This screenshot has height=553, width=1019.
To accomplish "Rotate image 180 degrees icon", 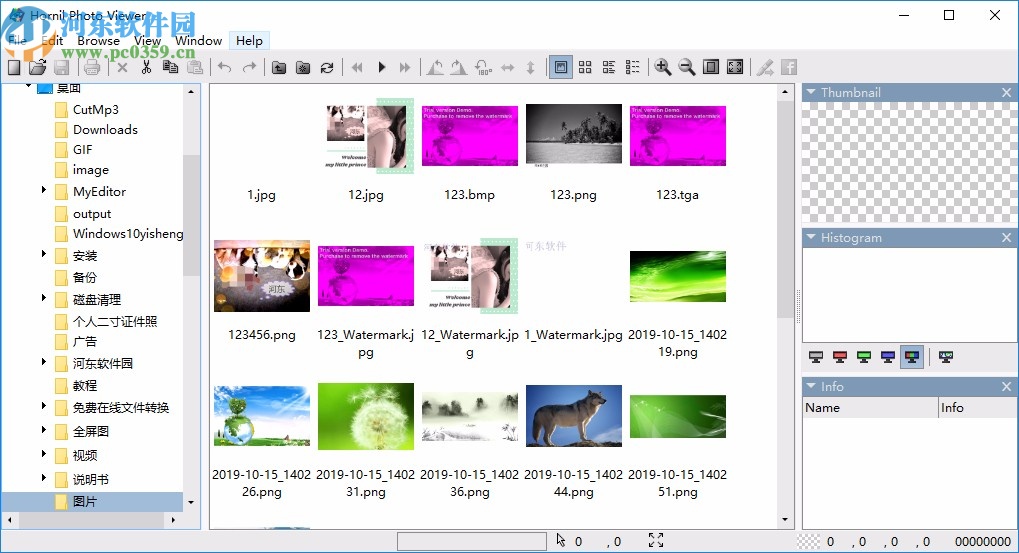I will [x=483, y=67].
